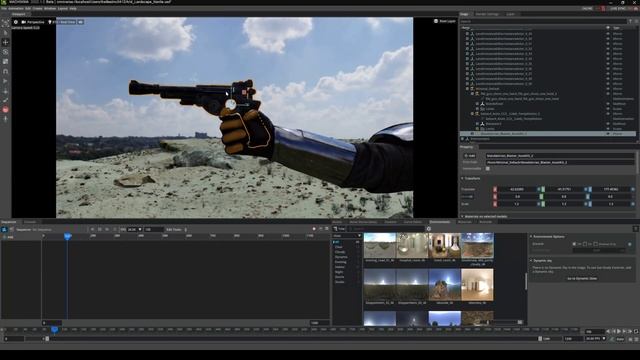Click the green Y axis label of Rotate
This screenshot has width=640, height=360.
[x=542, y=196]
